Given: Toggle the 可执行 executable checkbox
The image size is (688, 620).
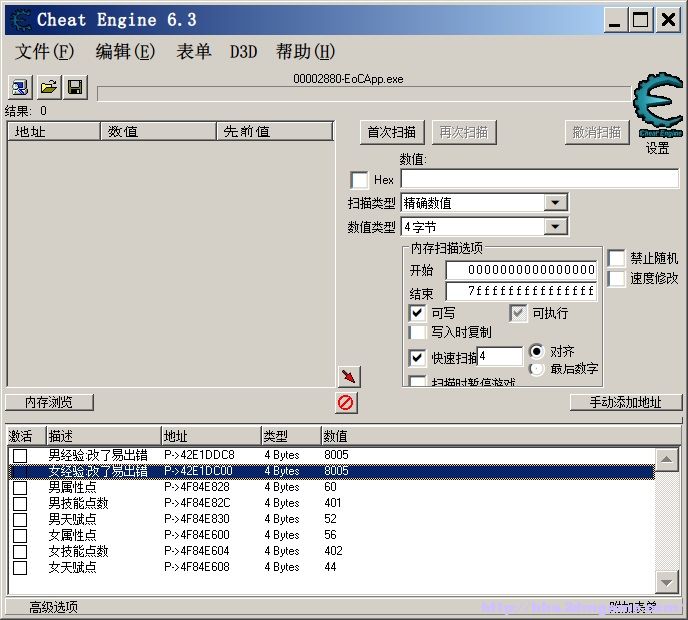Looking at the screenshot, I should [x=518, y=313].
